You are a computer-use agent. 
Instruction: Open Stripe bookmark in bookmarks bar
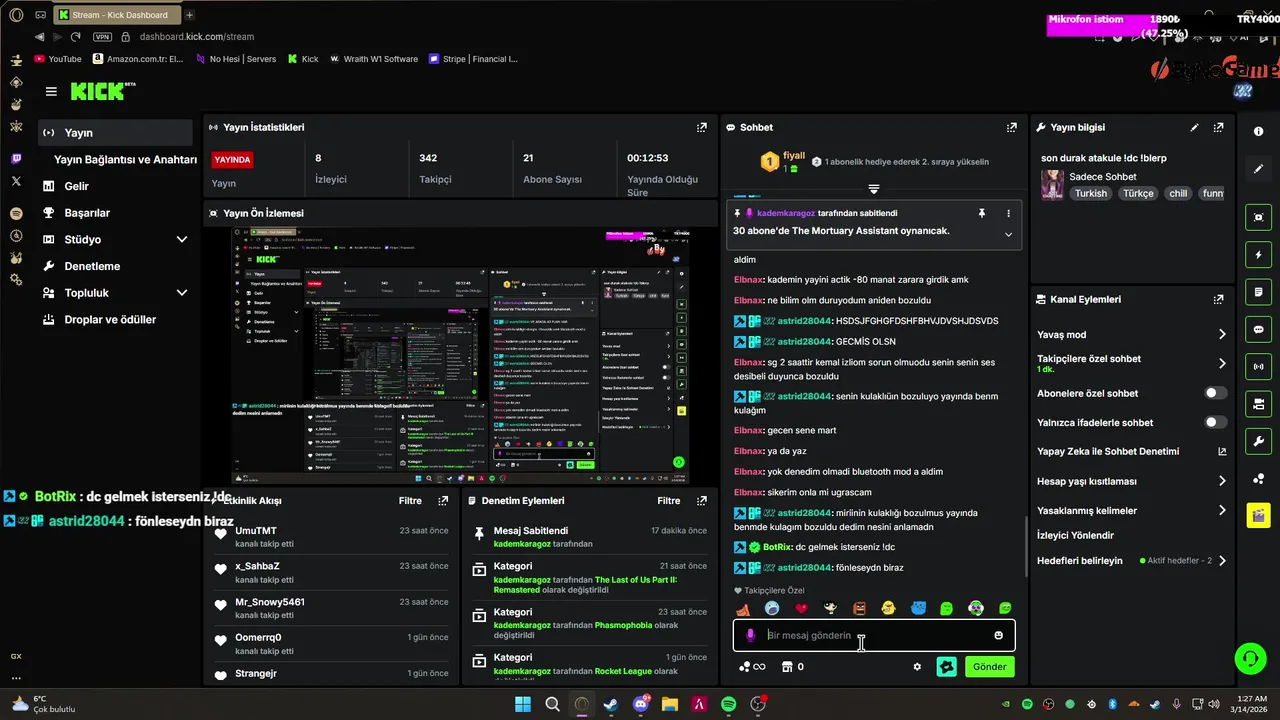click(x=473, y=59)
